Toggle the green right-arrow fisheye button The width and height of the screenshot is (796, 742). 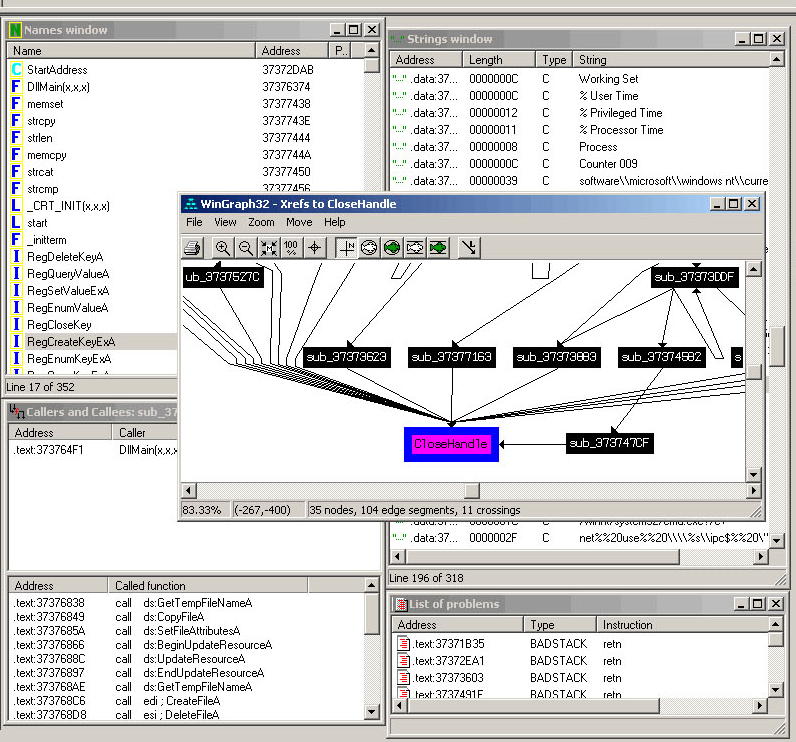click(x=438, y=247)
